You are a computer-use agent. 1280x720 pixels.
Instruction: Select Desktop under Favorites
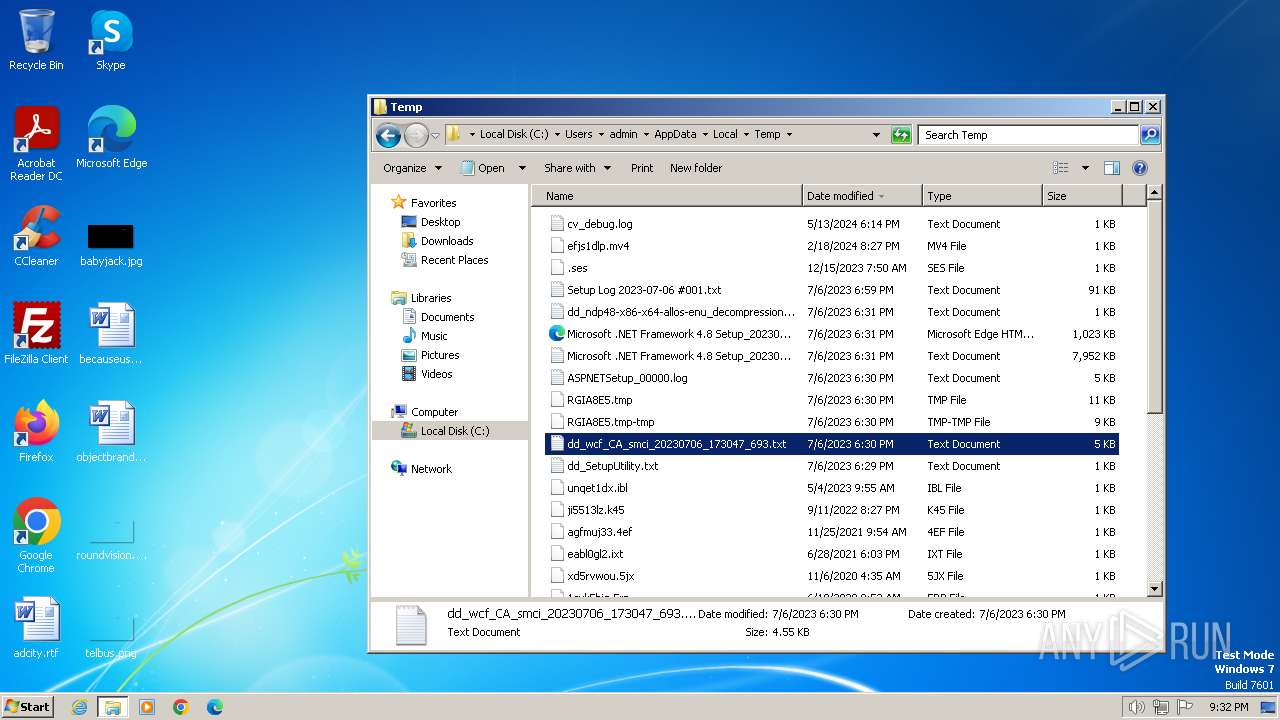pyautogui.click(x=440, y=222)
